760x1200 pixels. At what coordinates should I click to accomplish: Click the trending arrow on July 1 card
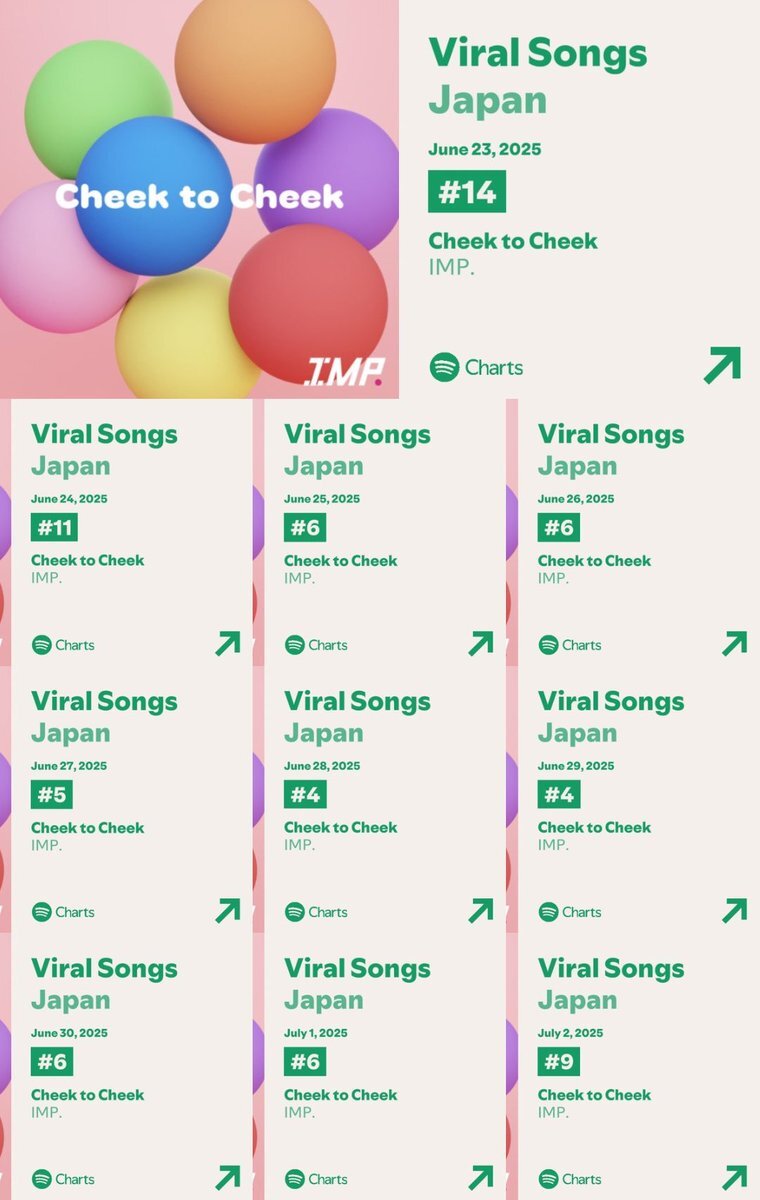click(481, 1178)
